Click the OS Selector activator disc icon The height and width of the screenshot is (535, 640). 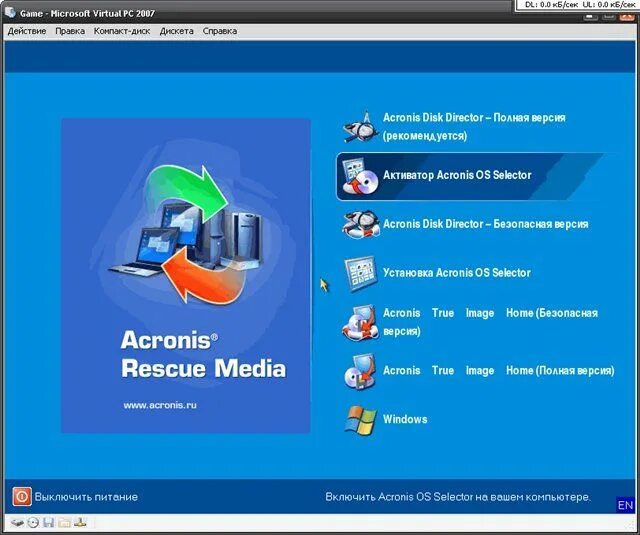[360, 176]
